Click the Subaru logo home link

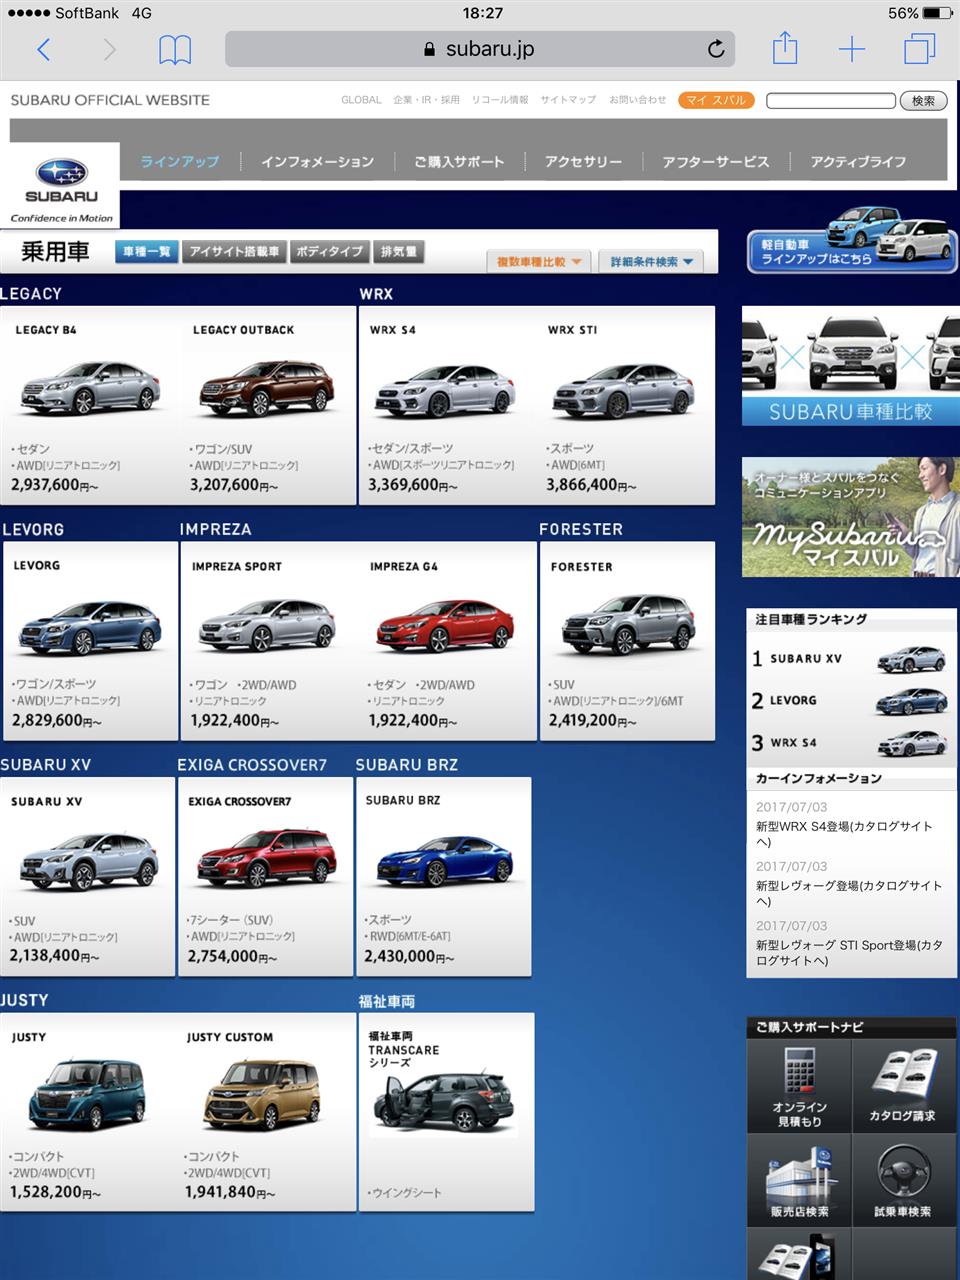click(x=62, y=184)
